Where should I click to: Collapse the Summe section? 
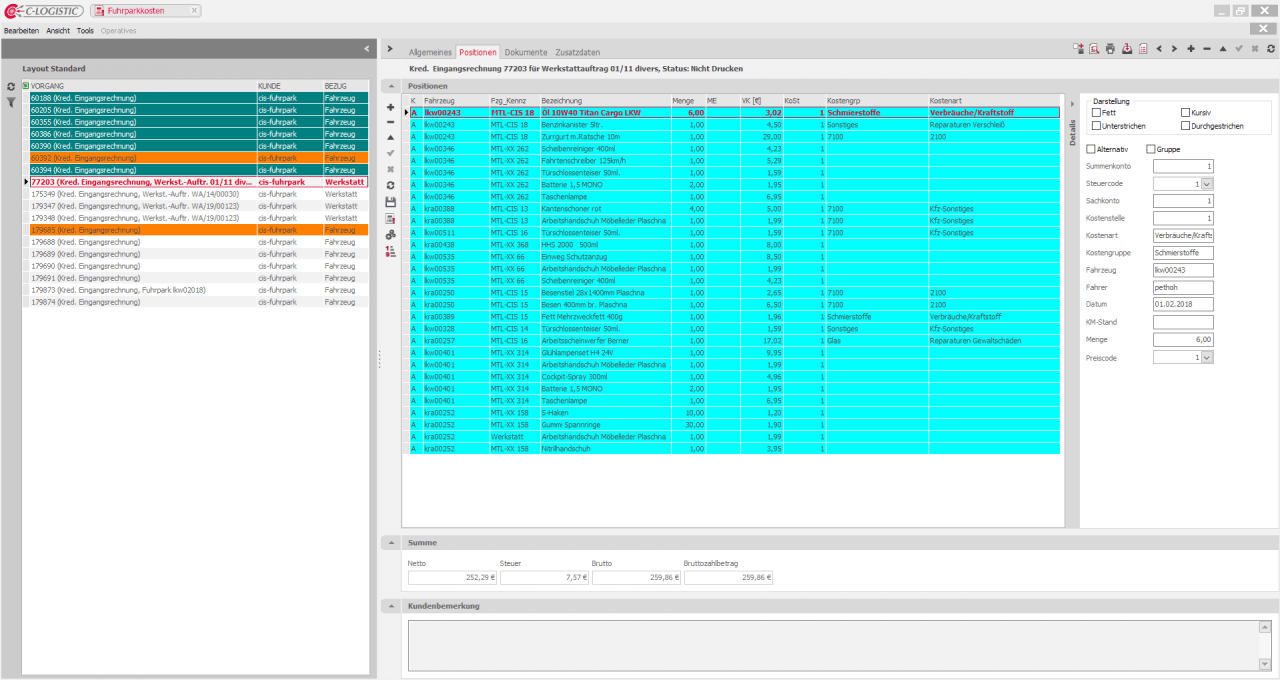tap(391, 543)
